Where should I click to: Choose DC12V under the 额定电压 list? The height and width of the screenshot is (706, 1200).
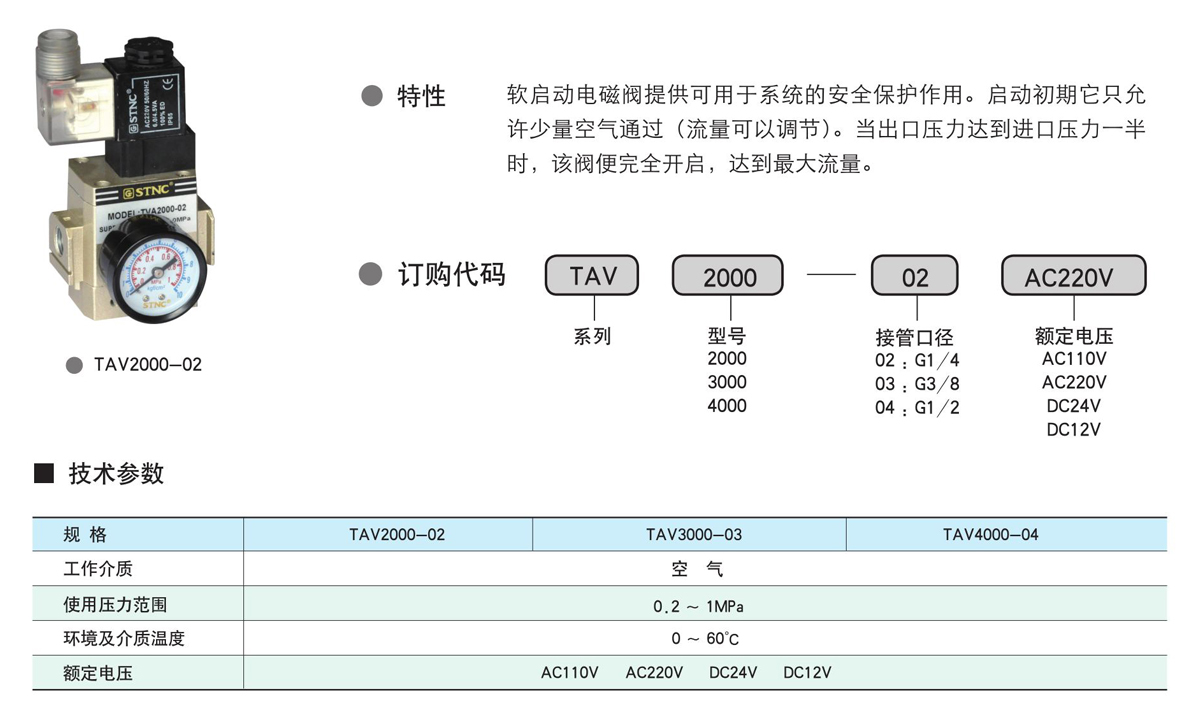coord(1073,430)
